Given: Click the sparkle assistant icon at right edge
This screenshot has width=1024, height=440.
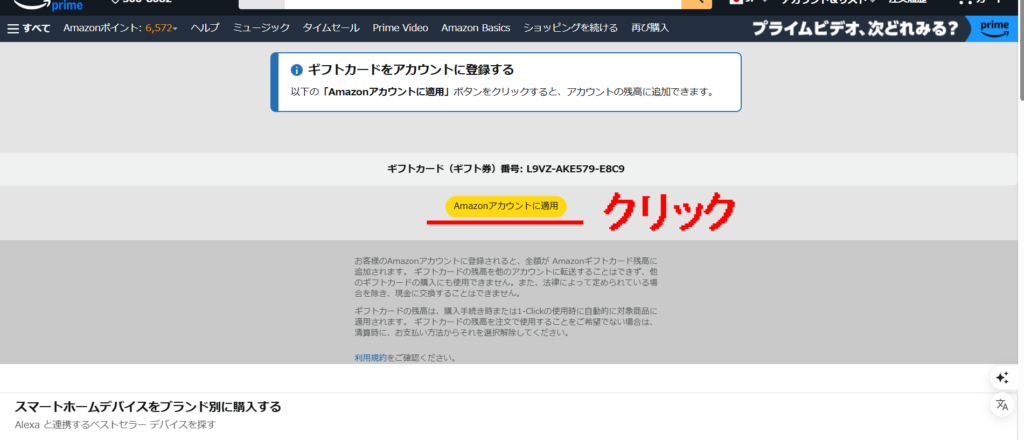Looking at the screenshot, I should point(1002,377).
